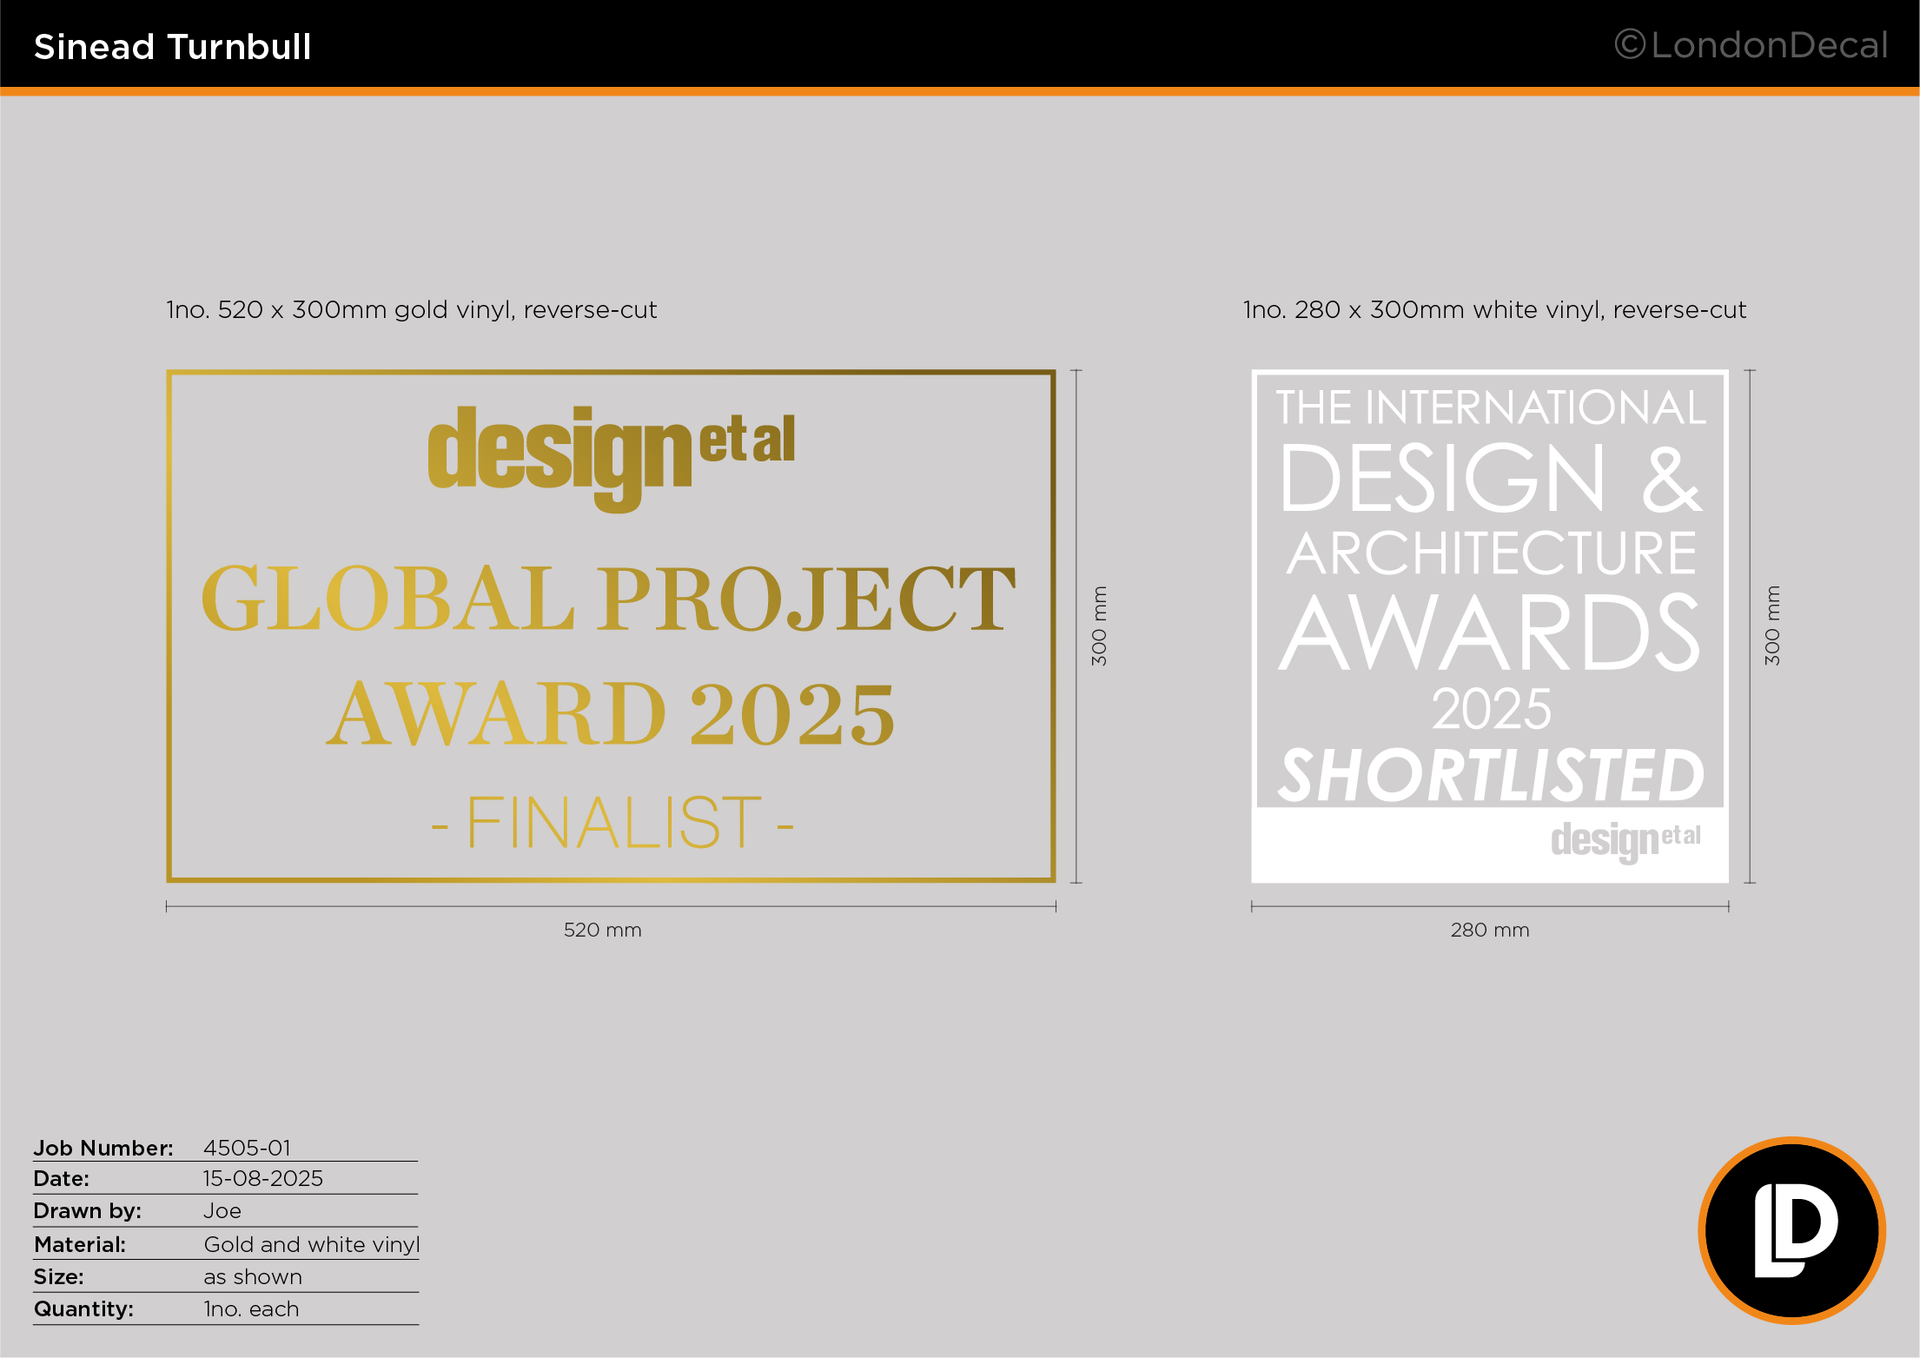Viewport: 1920px width, 1358px height.
Task: Click the Sinead Turnbull header title
Action: click(172, 47)
